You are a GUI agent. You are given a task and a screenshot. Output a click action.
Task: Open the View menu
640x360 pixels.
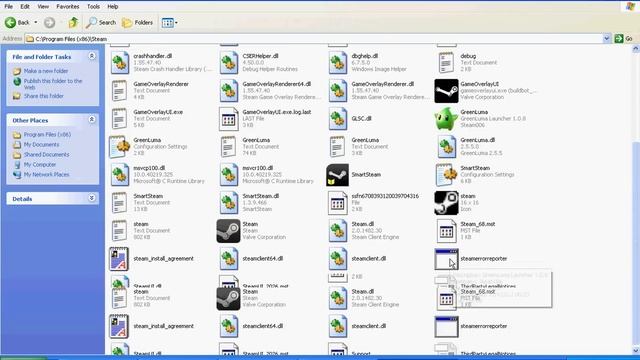click(43, 7)
